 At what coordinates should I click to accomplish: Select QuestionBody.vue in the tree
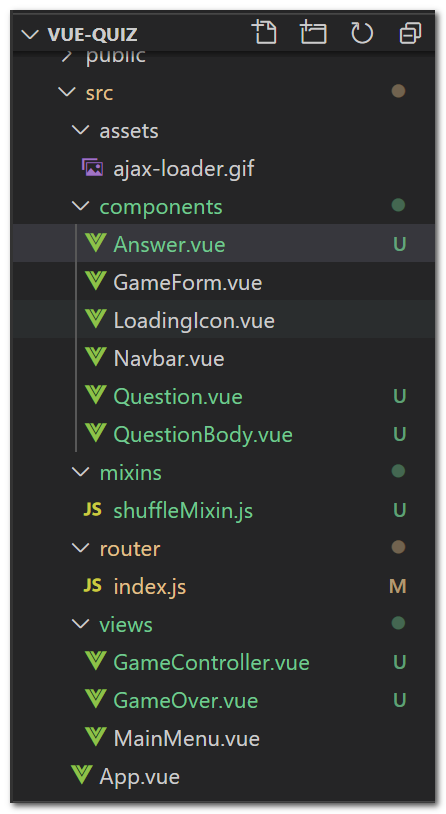[223, 433]
